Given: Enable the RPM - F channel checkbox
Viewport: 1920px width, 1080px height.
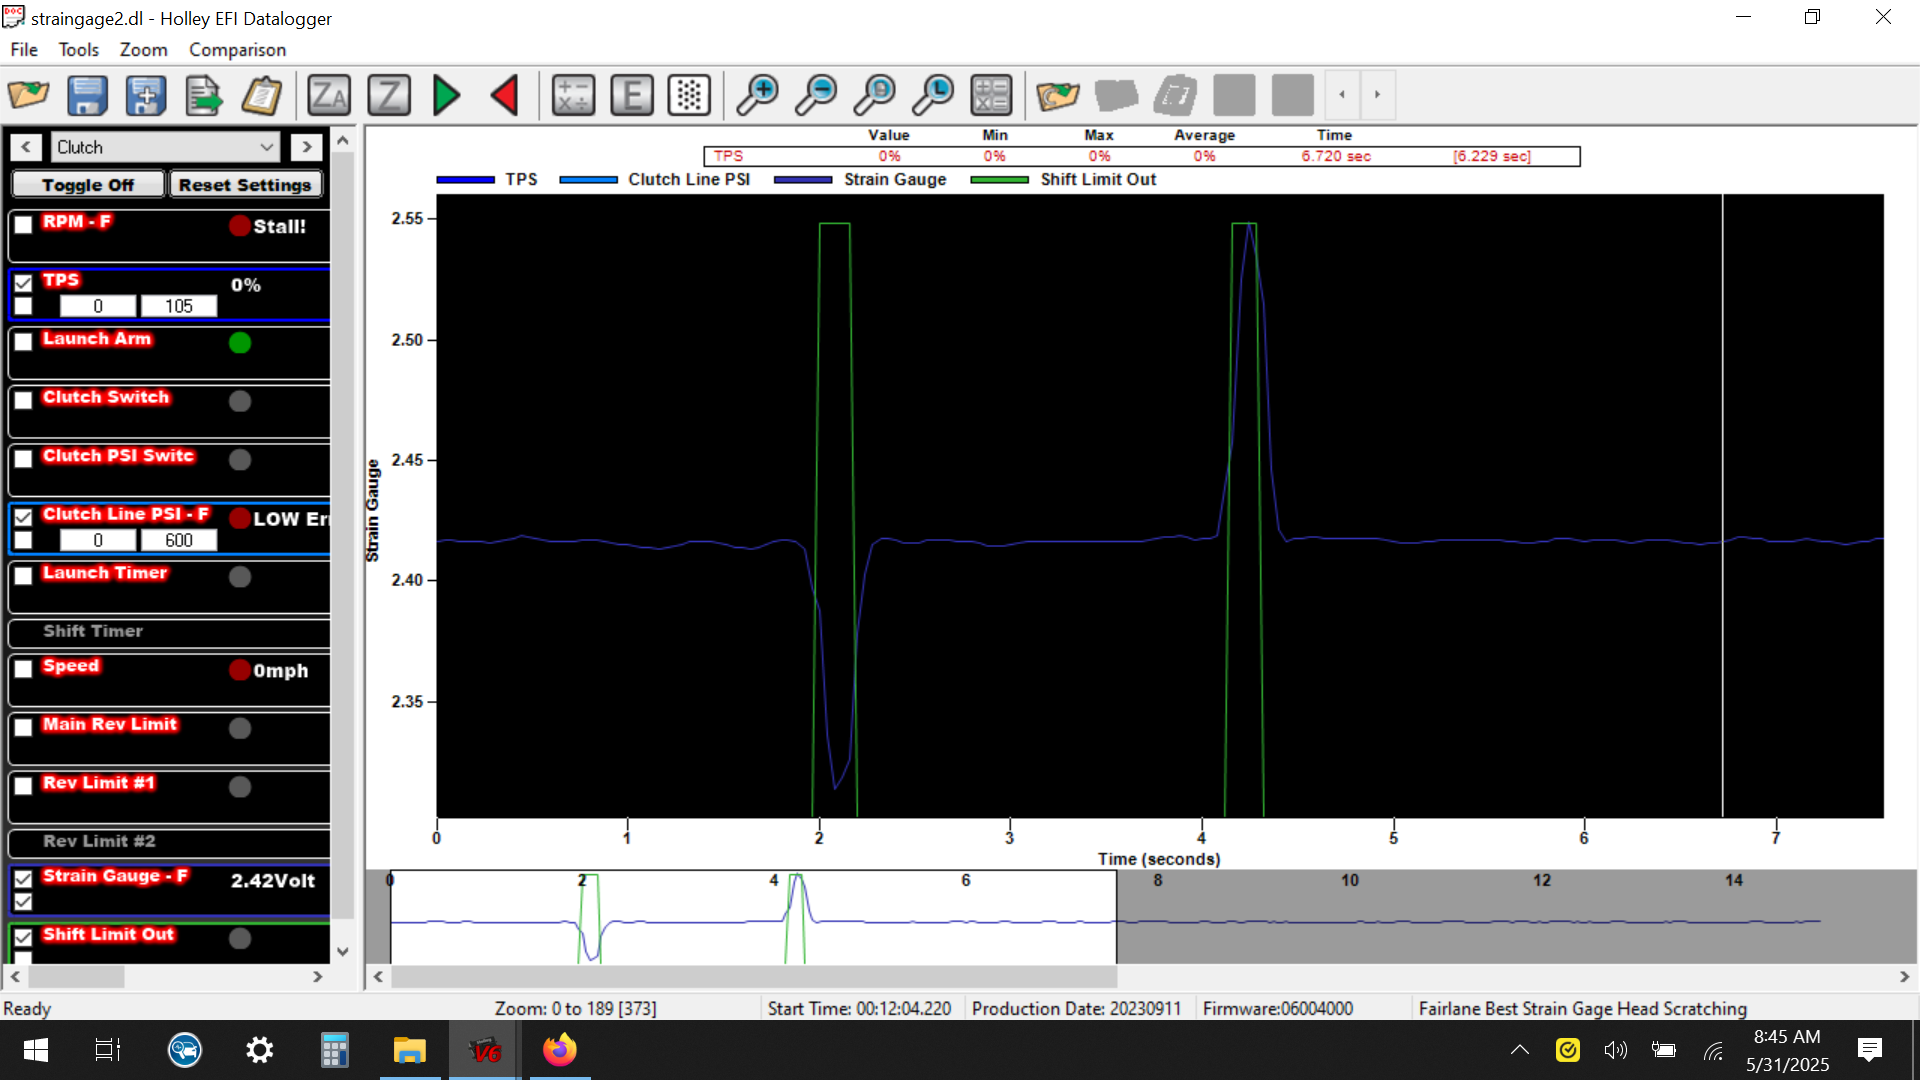Looking at the screenshot, I should pos(24,225).
